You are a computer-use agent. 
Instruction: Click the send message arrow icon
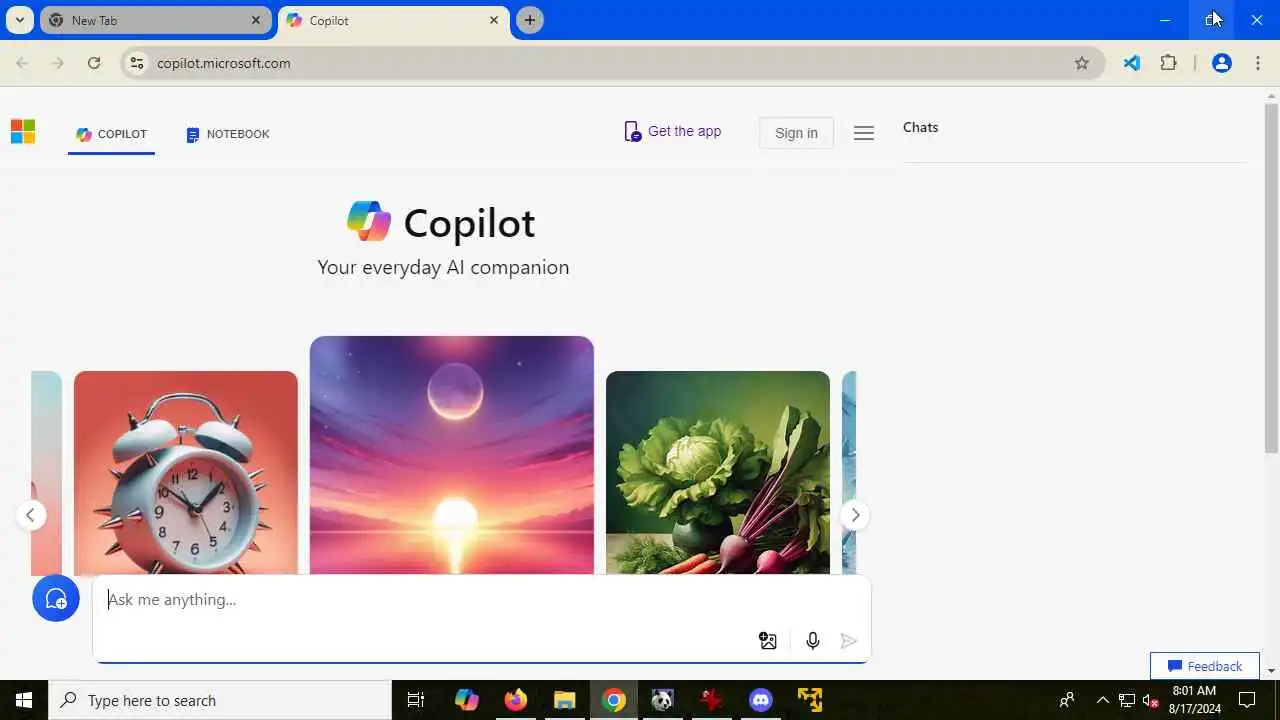coord(849,641)
